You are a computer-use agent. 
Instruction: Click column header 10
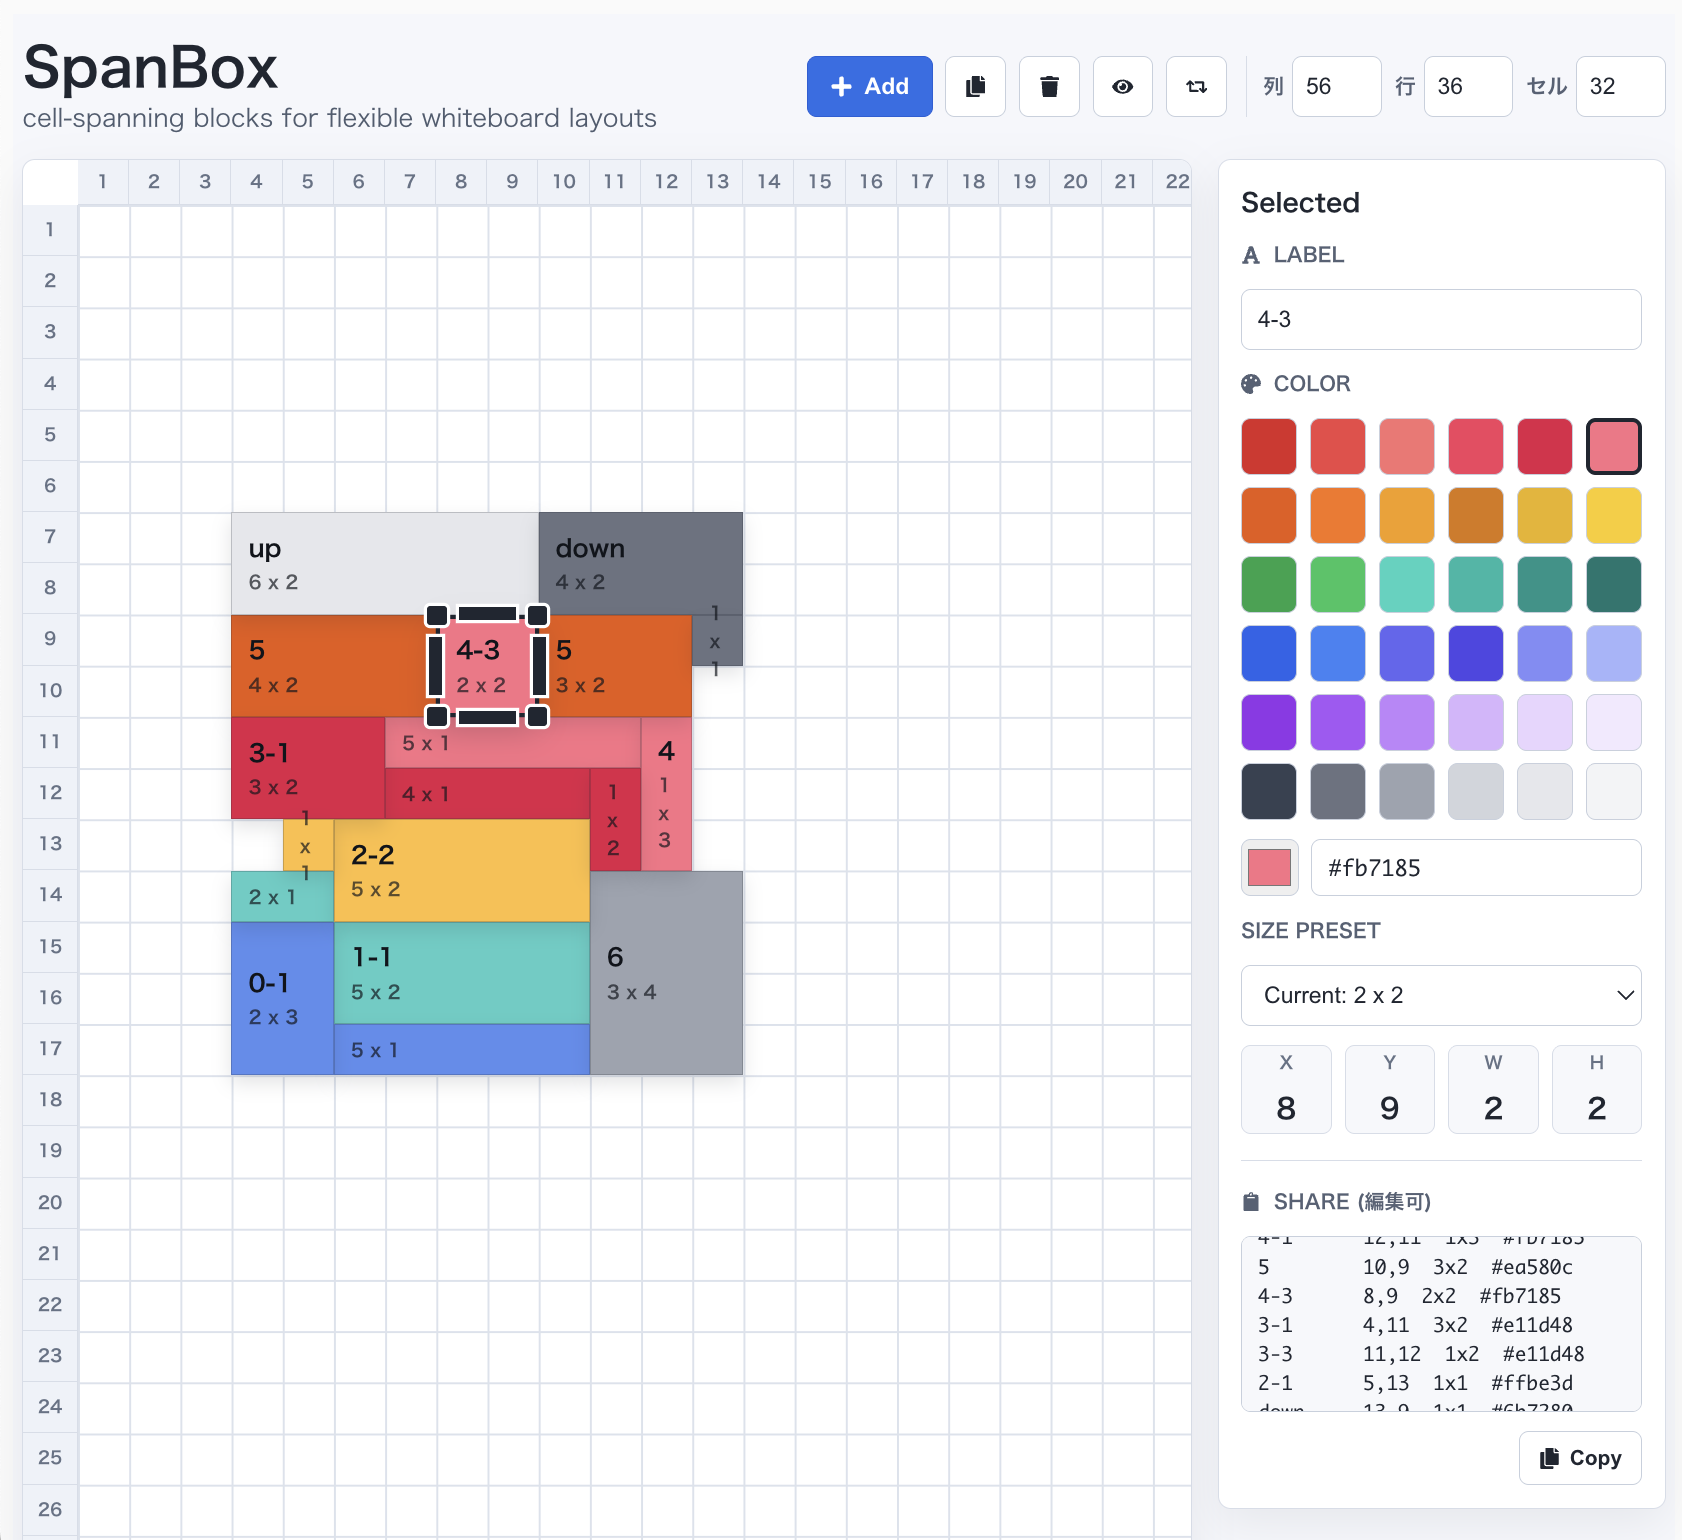[x=564, y=182]
